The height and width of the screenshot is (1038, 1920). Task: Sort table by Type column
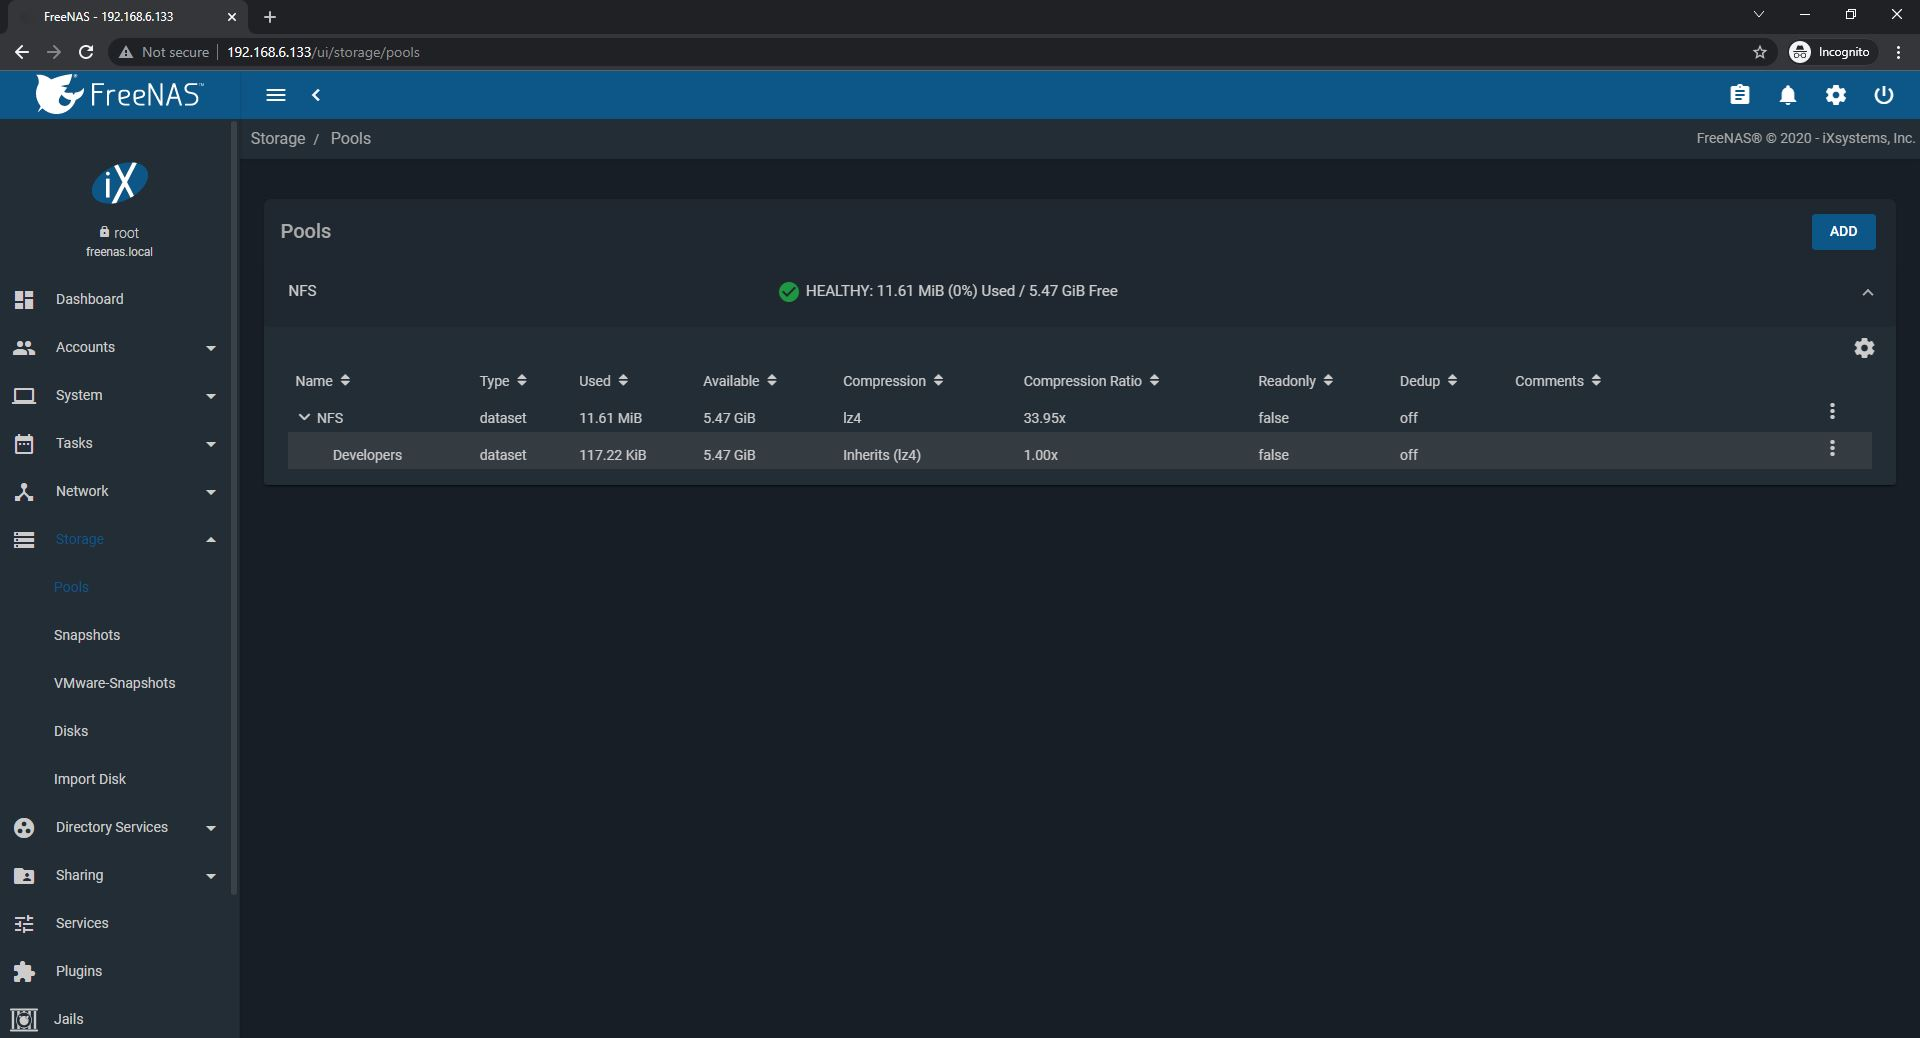[x=503, y=381]
